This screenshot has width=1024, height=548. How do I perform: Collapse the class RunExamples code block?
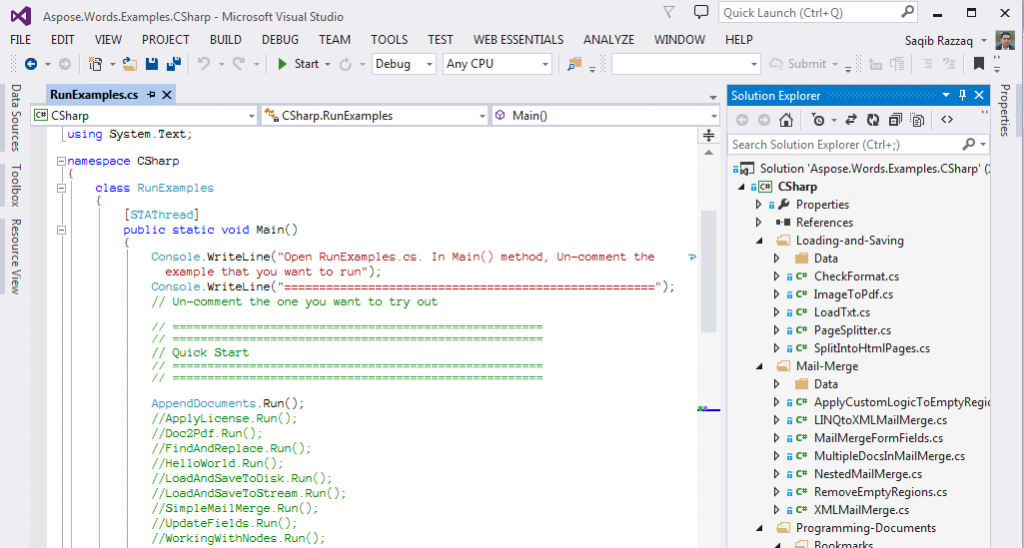pos(61,188)
